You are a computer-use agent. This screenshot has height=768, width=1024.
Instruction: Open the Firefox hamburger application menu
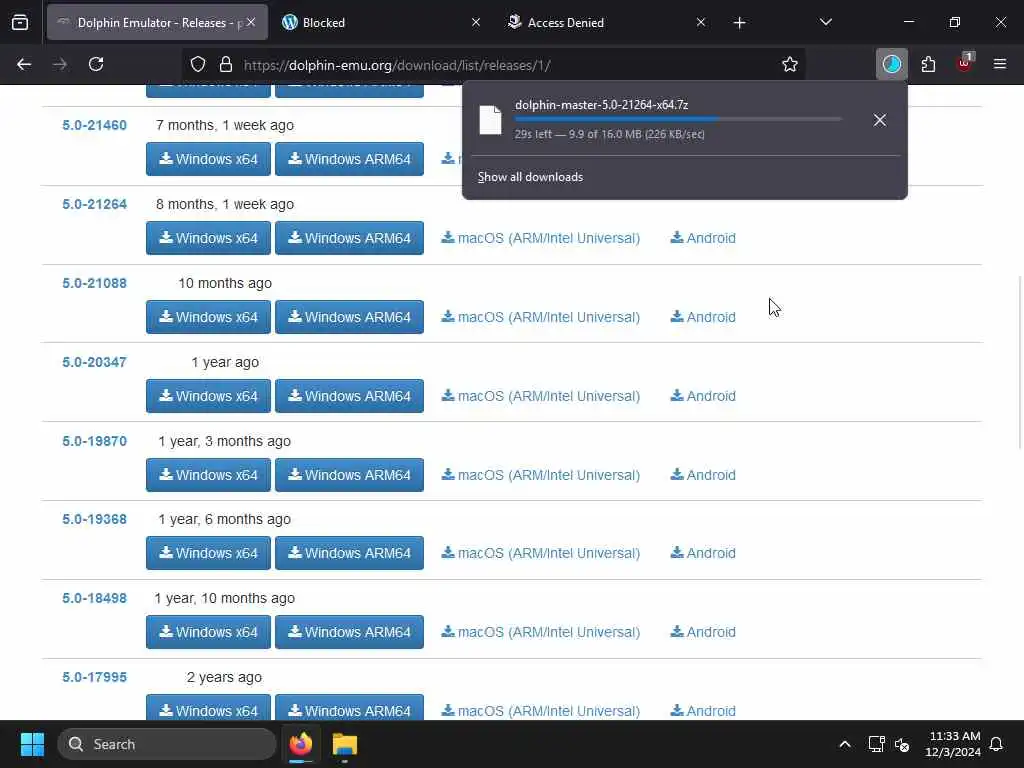click(1000, 64)
